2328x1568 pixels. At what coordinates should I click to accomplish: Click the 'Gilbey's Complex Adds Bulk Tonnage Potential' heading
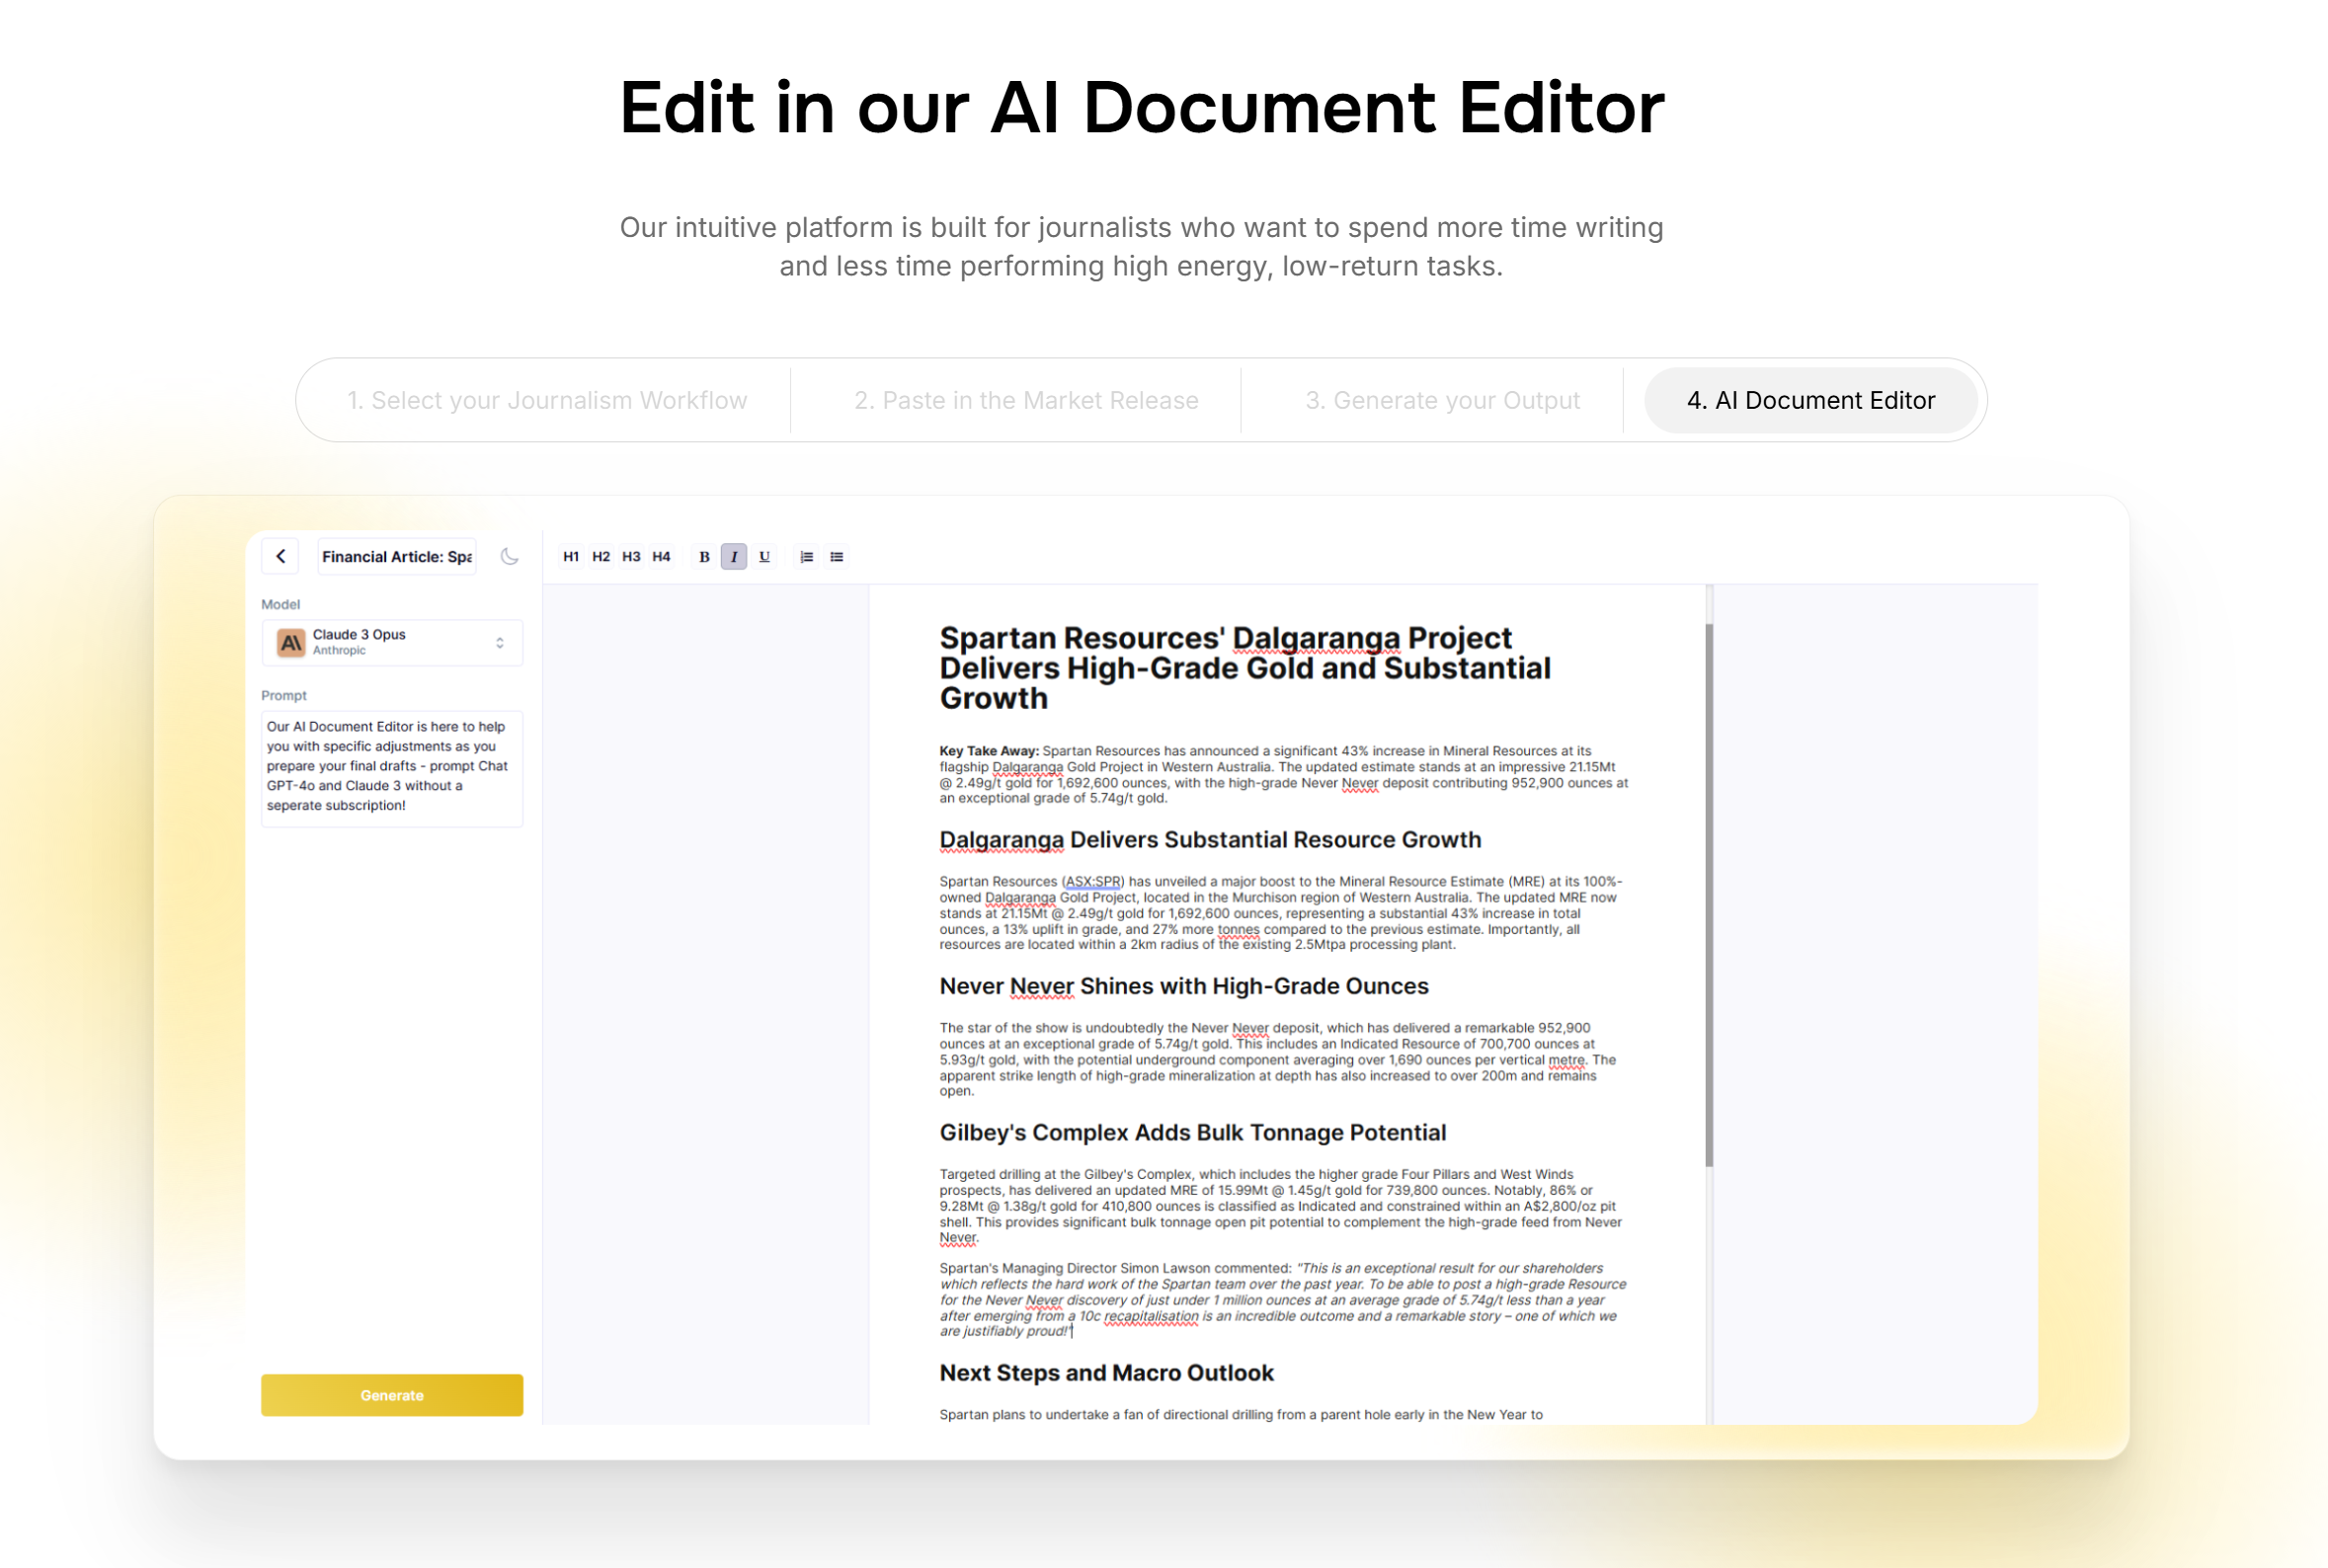1192,1133
